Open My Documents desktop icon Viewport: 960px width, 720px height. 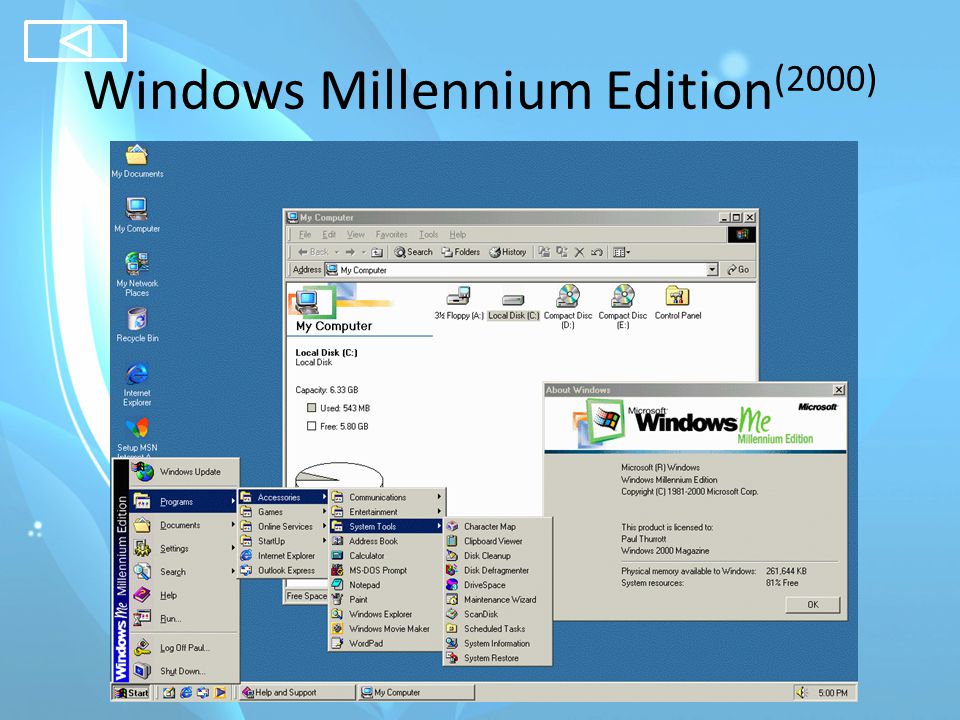point(137,160)
